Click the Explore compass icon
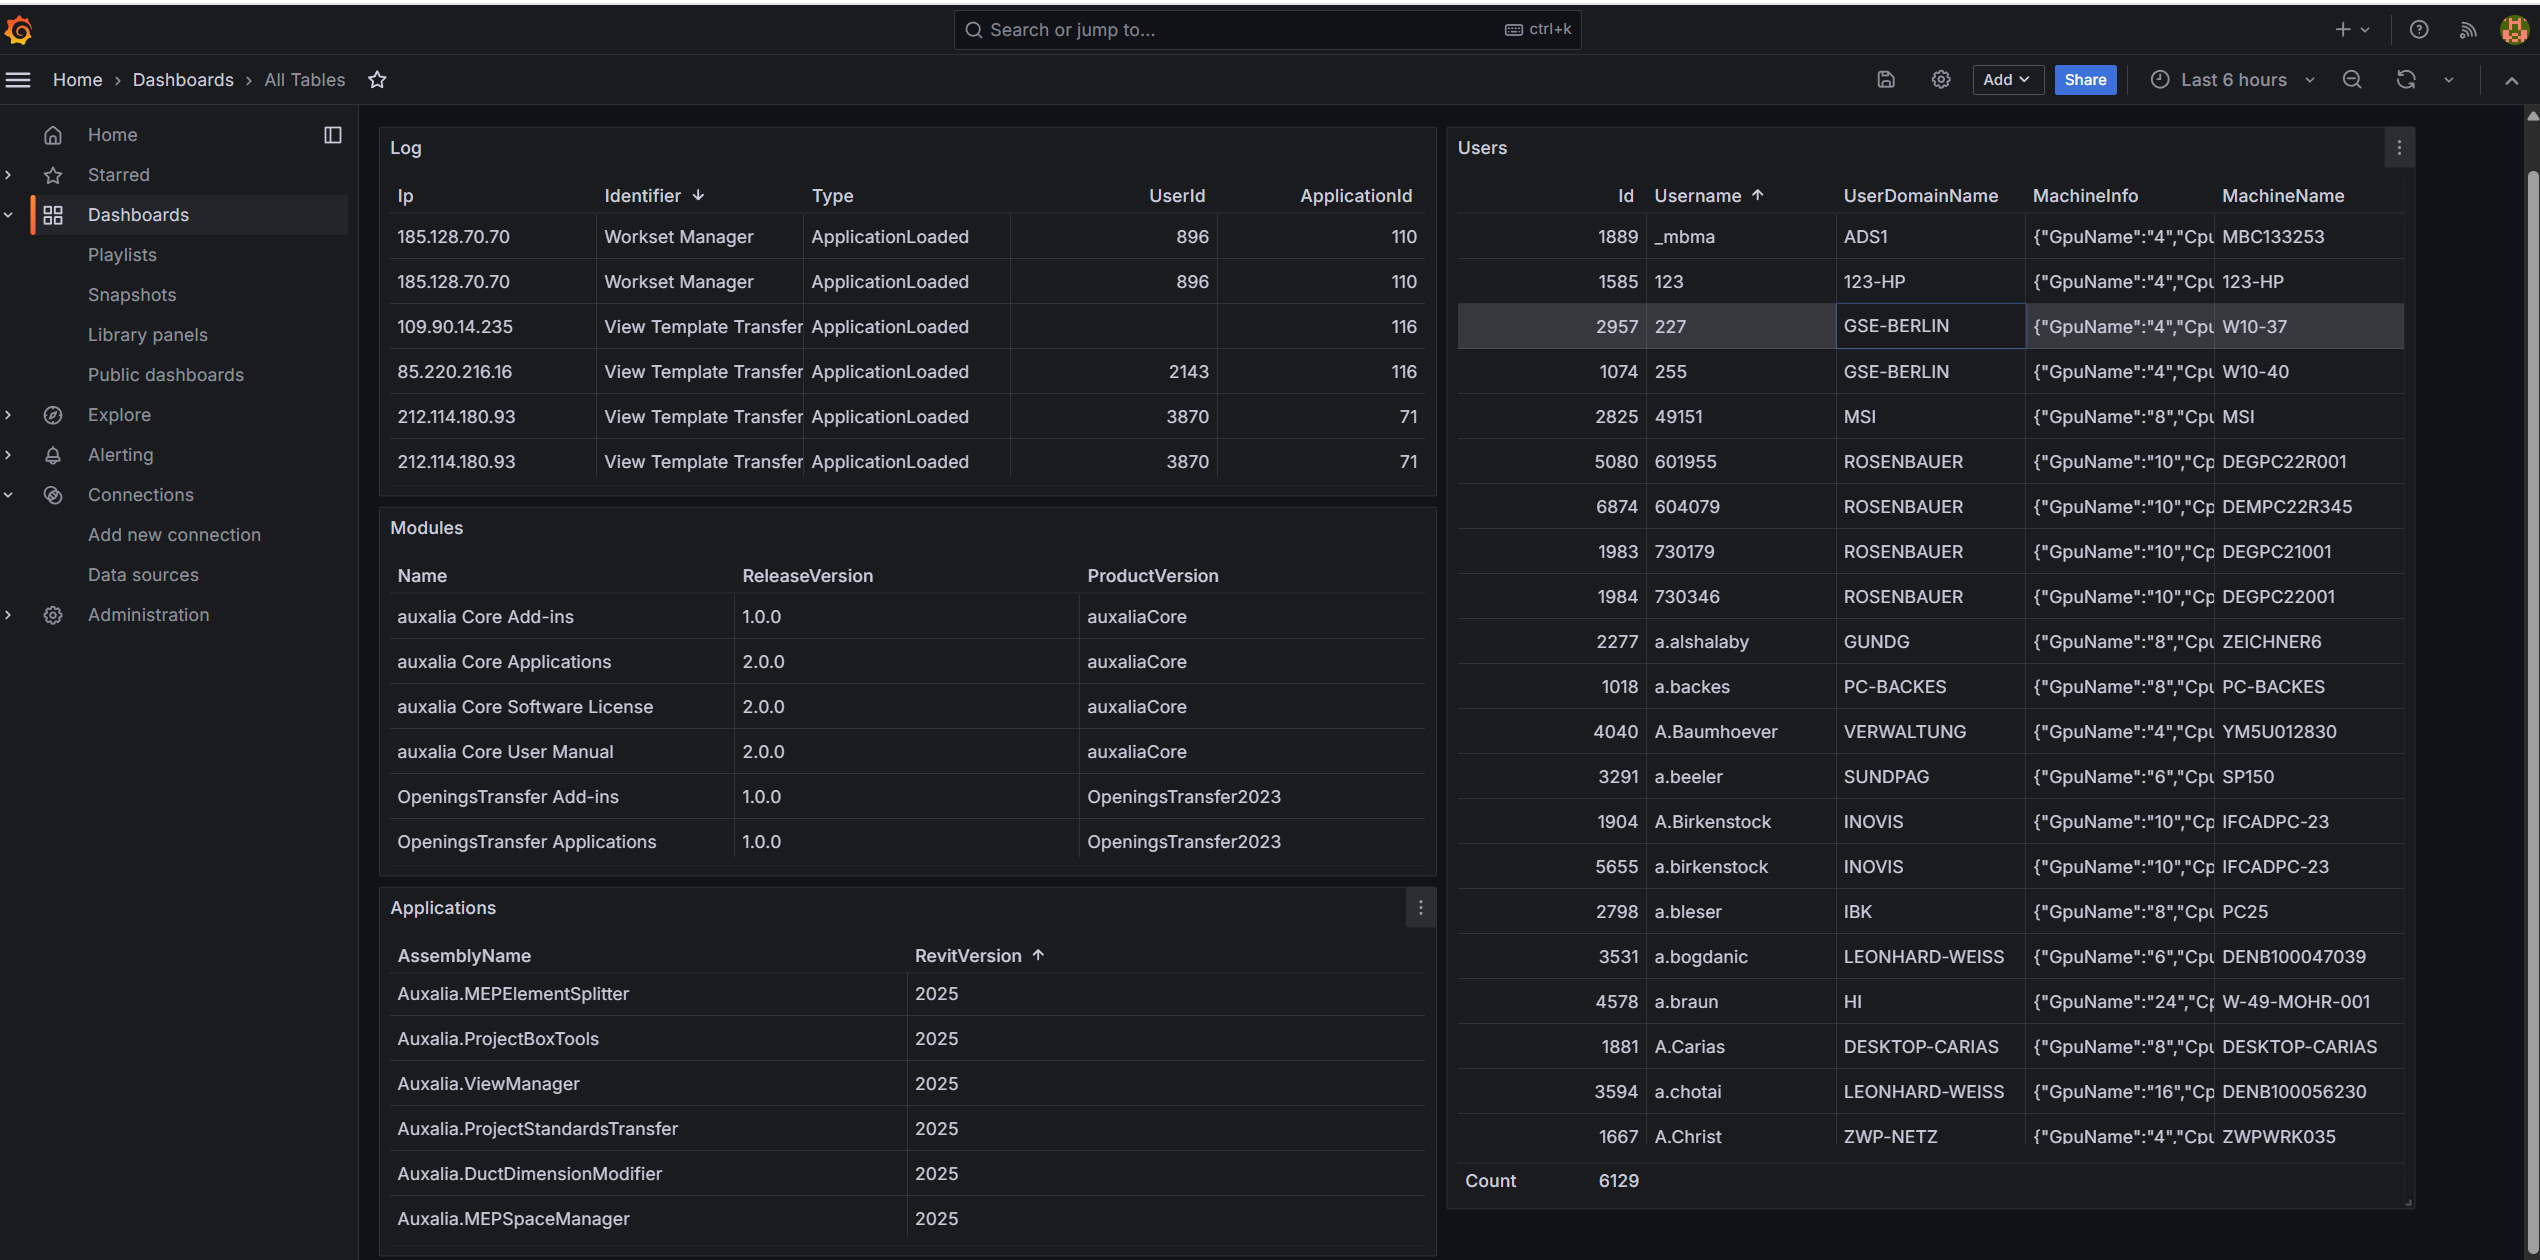This screenshot has width=2540, height=1260. 53,415
